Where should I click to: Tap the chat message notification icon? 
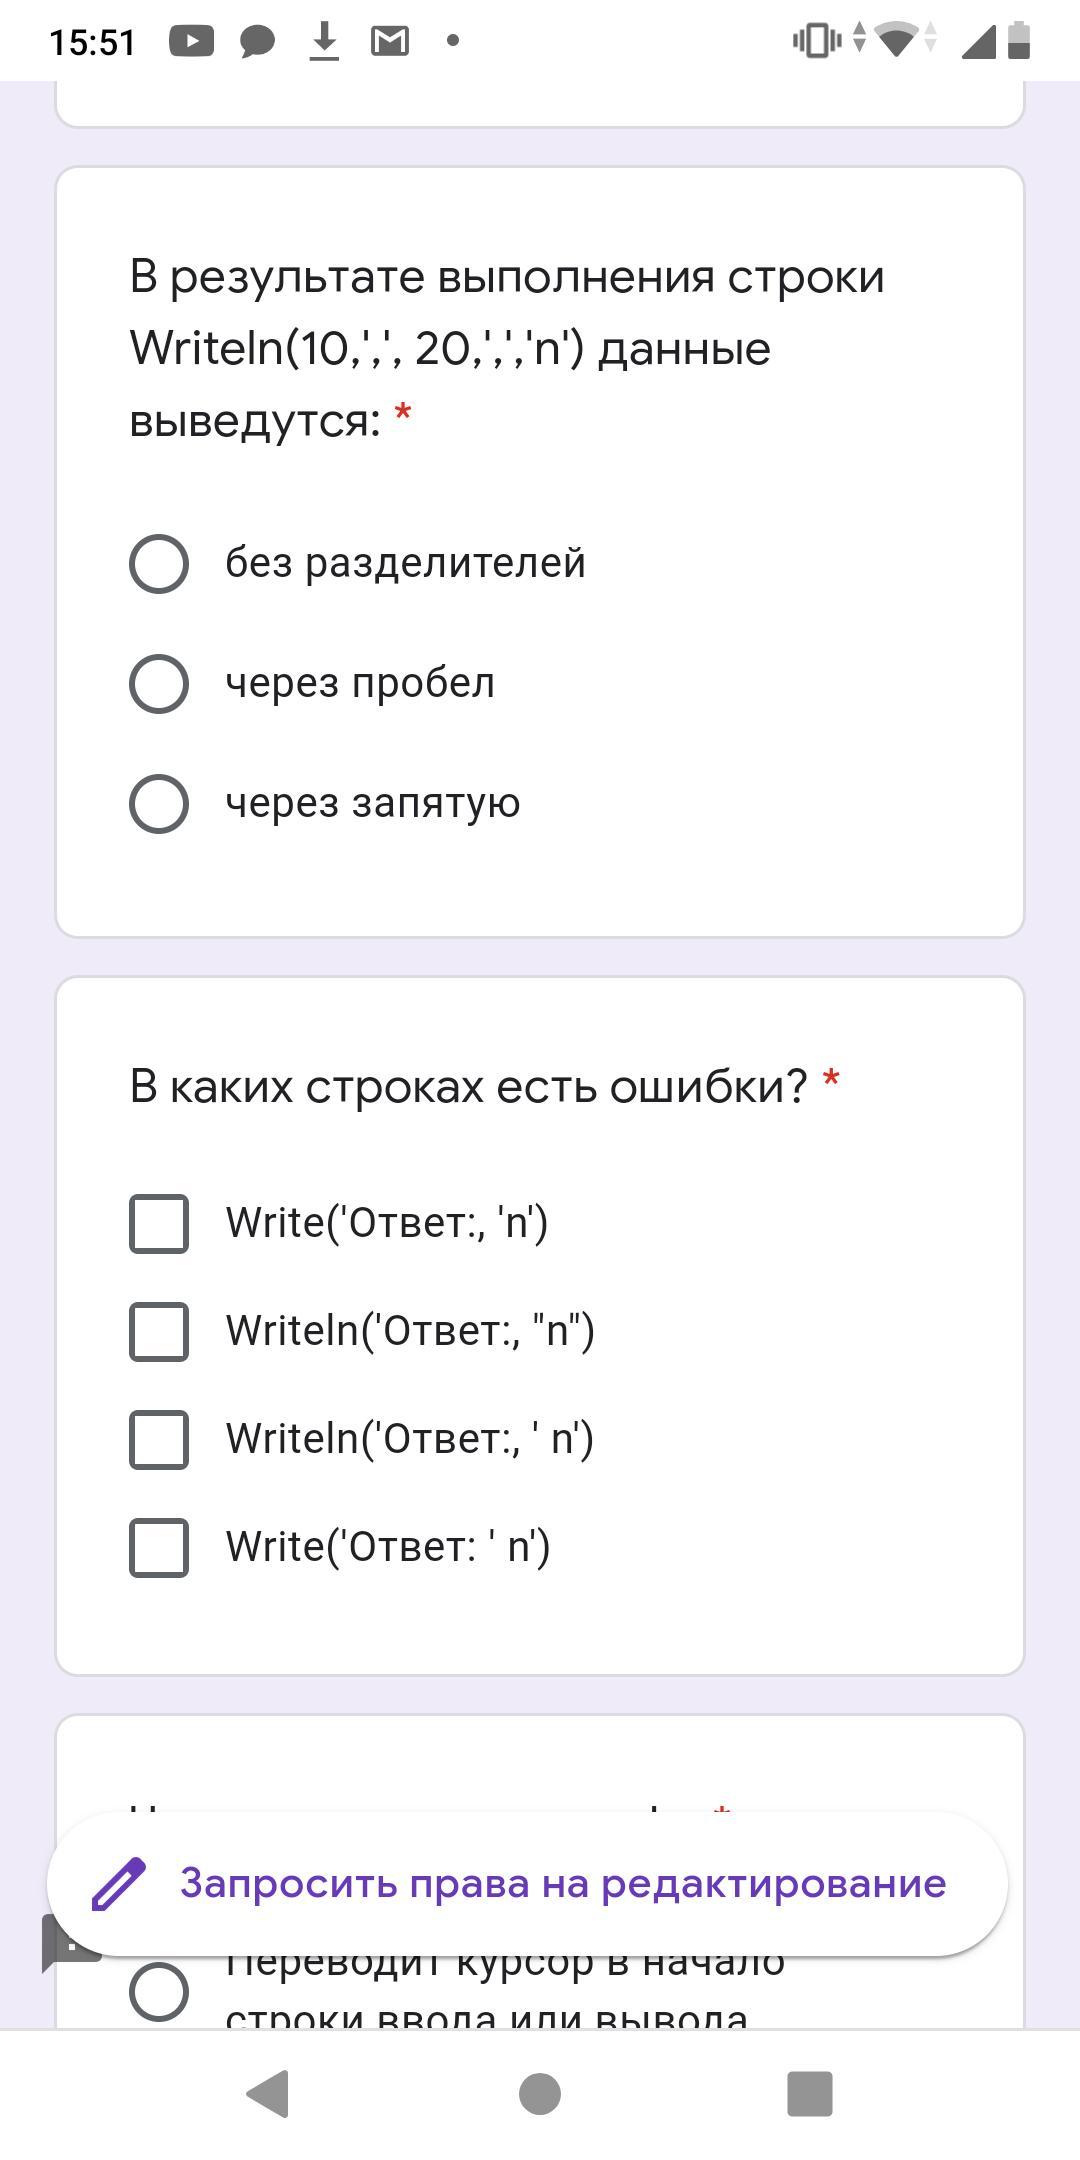click(257, 41)
